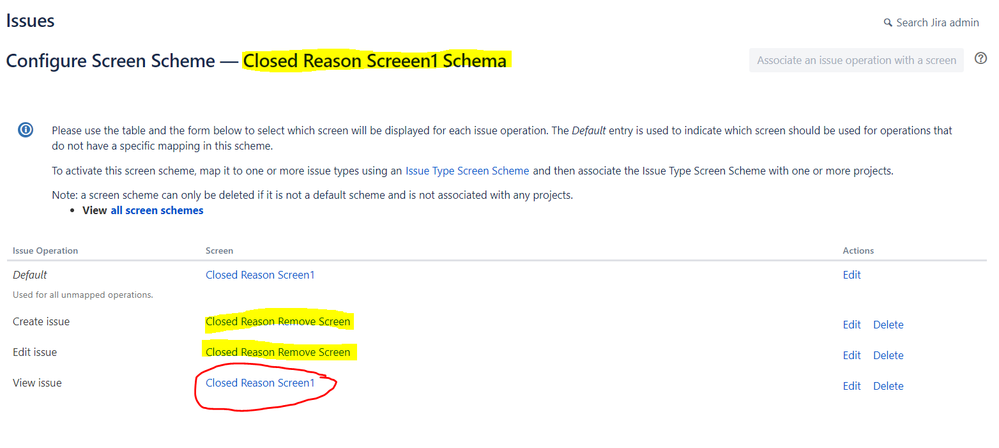The height and width of the screenshot is (448, 999).
Task: Edit the Create issue mapping
Action: (x=852, y=325)
